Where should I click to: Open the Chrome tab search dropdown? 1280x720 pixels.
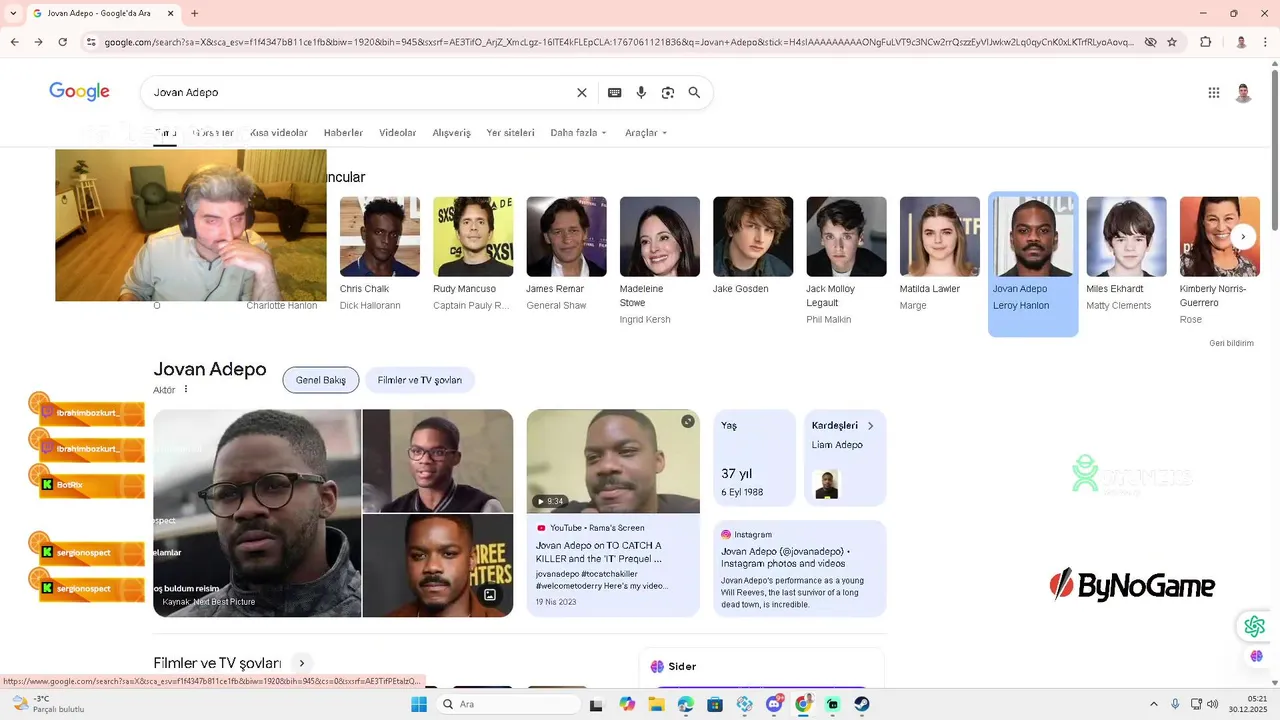tap(14, 13)
